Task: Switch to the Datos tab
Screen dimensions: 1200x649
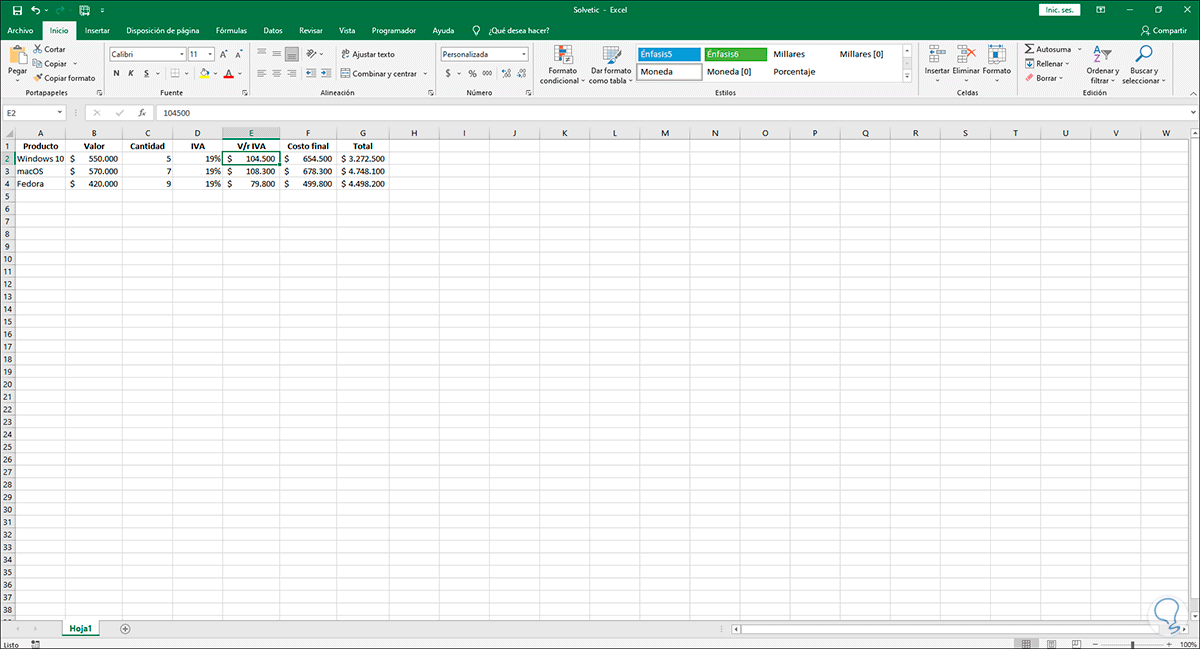Action: pyautogui.click(x=273, y=30)
